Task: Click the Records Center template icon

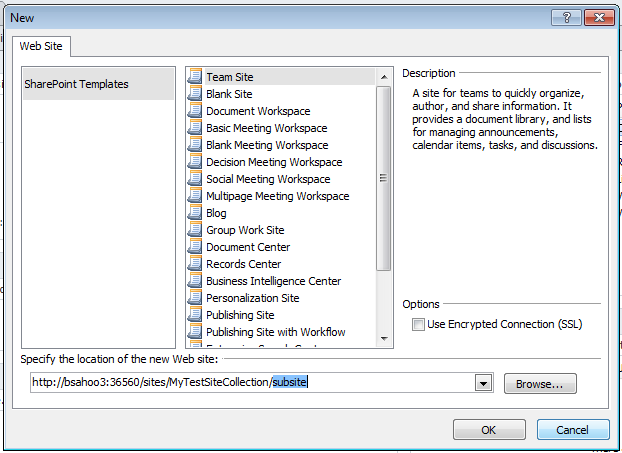Action: click(195, 264)
